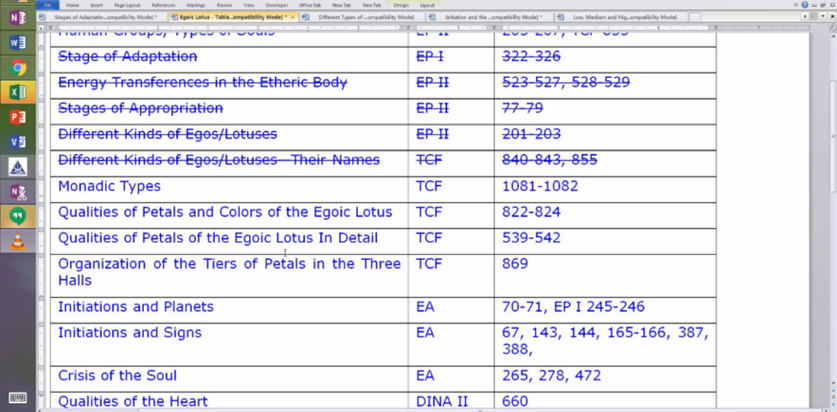
Task: Open the green Hangouts quote icon
Action: pos(17,215)
